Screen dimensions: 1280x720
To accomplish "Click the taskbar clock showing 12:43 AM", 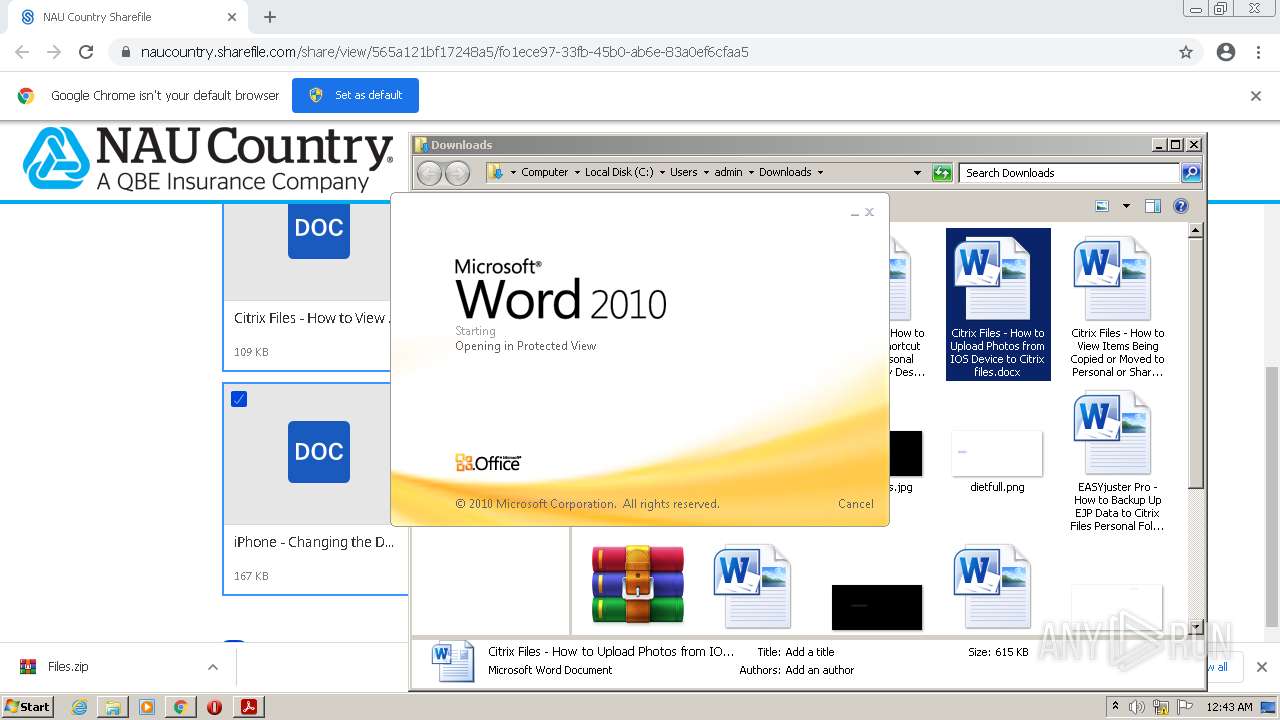I will tap(1229, 707).
